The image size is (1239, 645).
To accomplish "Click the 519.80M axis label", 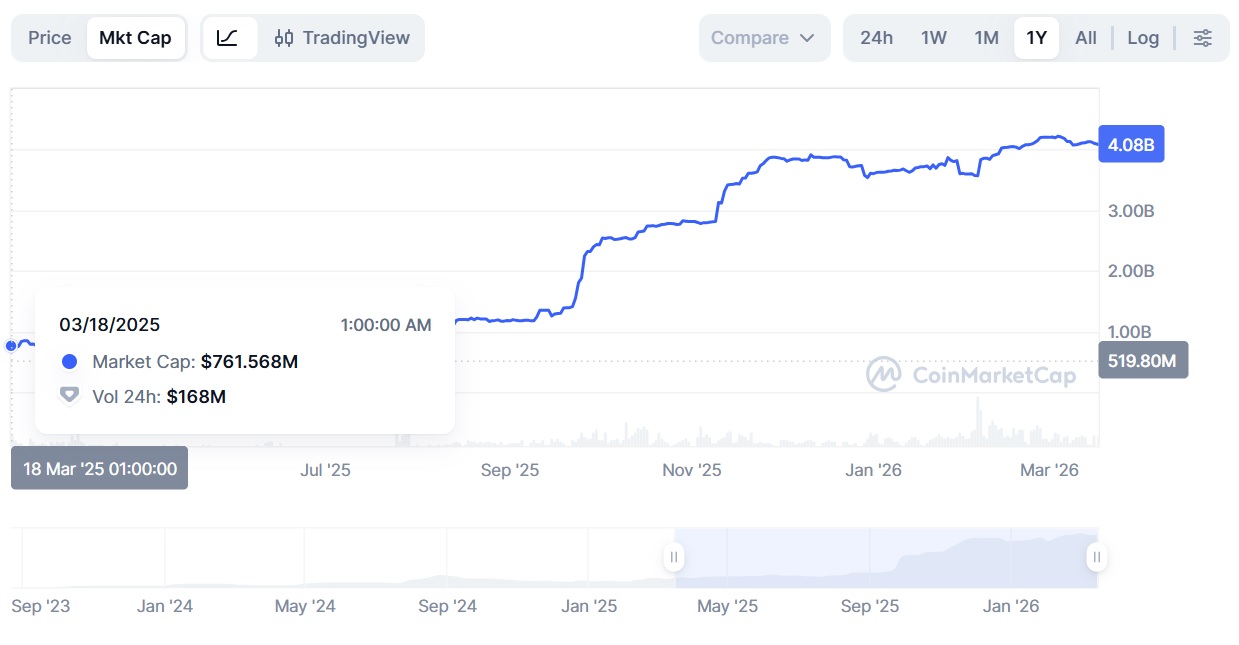I will (1143, 360).
